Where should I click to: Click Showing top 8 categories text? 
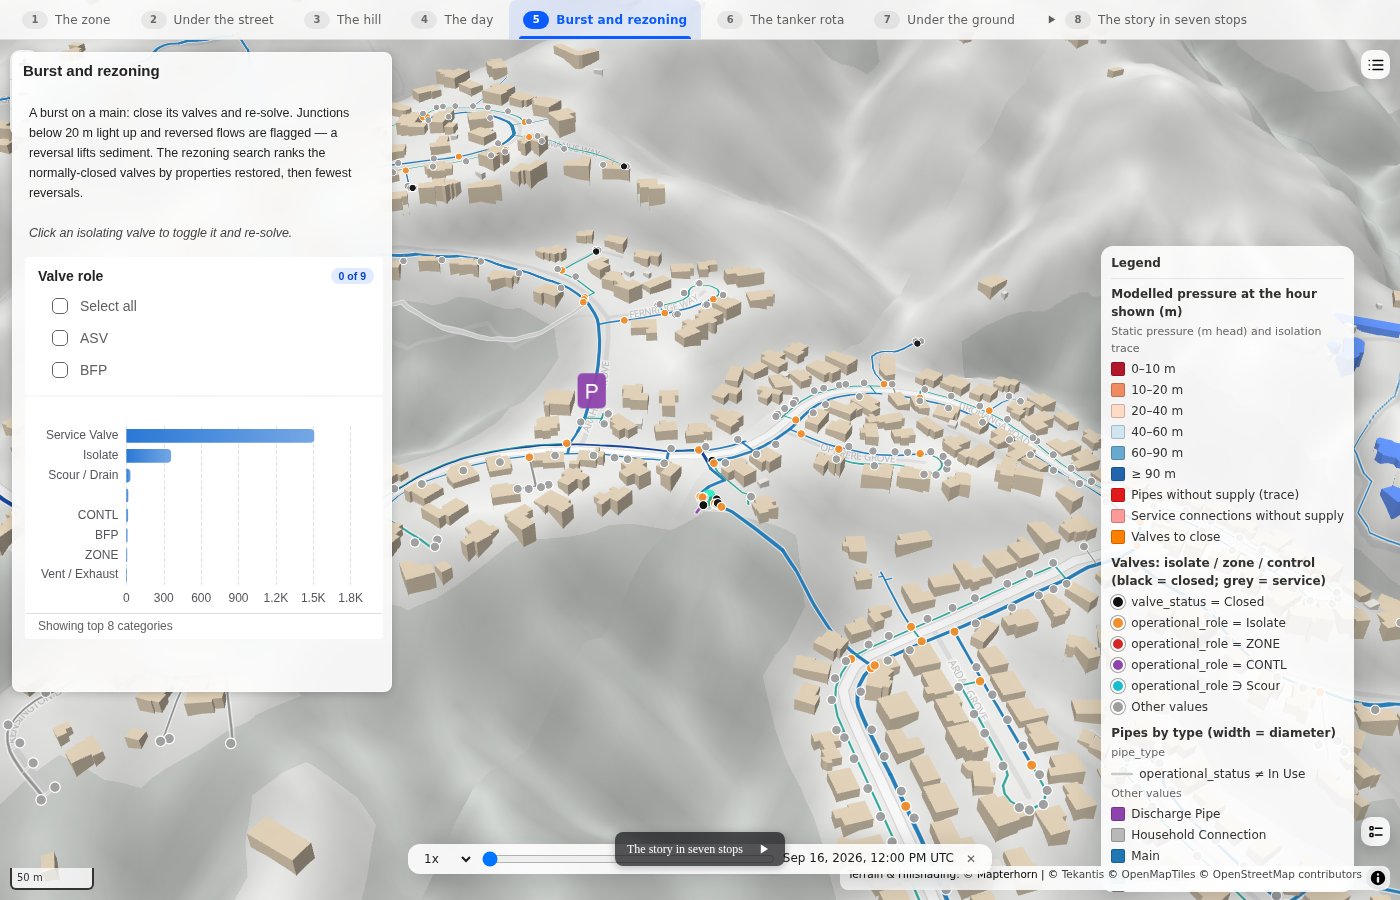[x=105, y=626]
